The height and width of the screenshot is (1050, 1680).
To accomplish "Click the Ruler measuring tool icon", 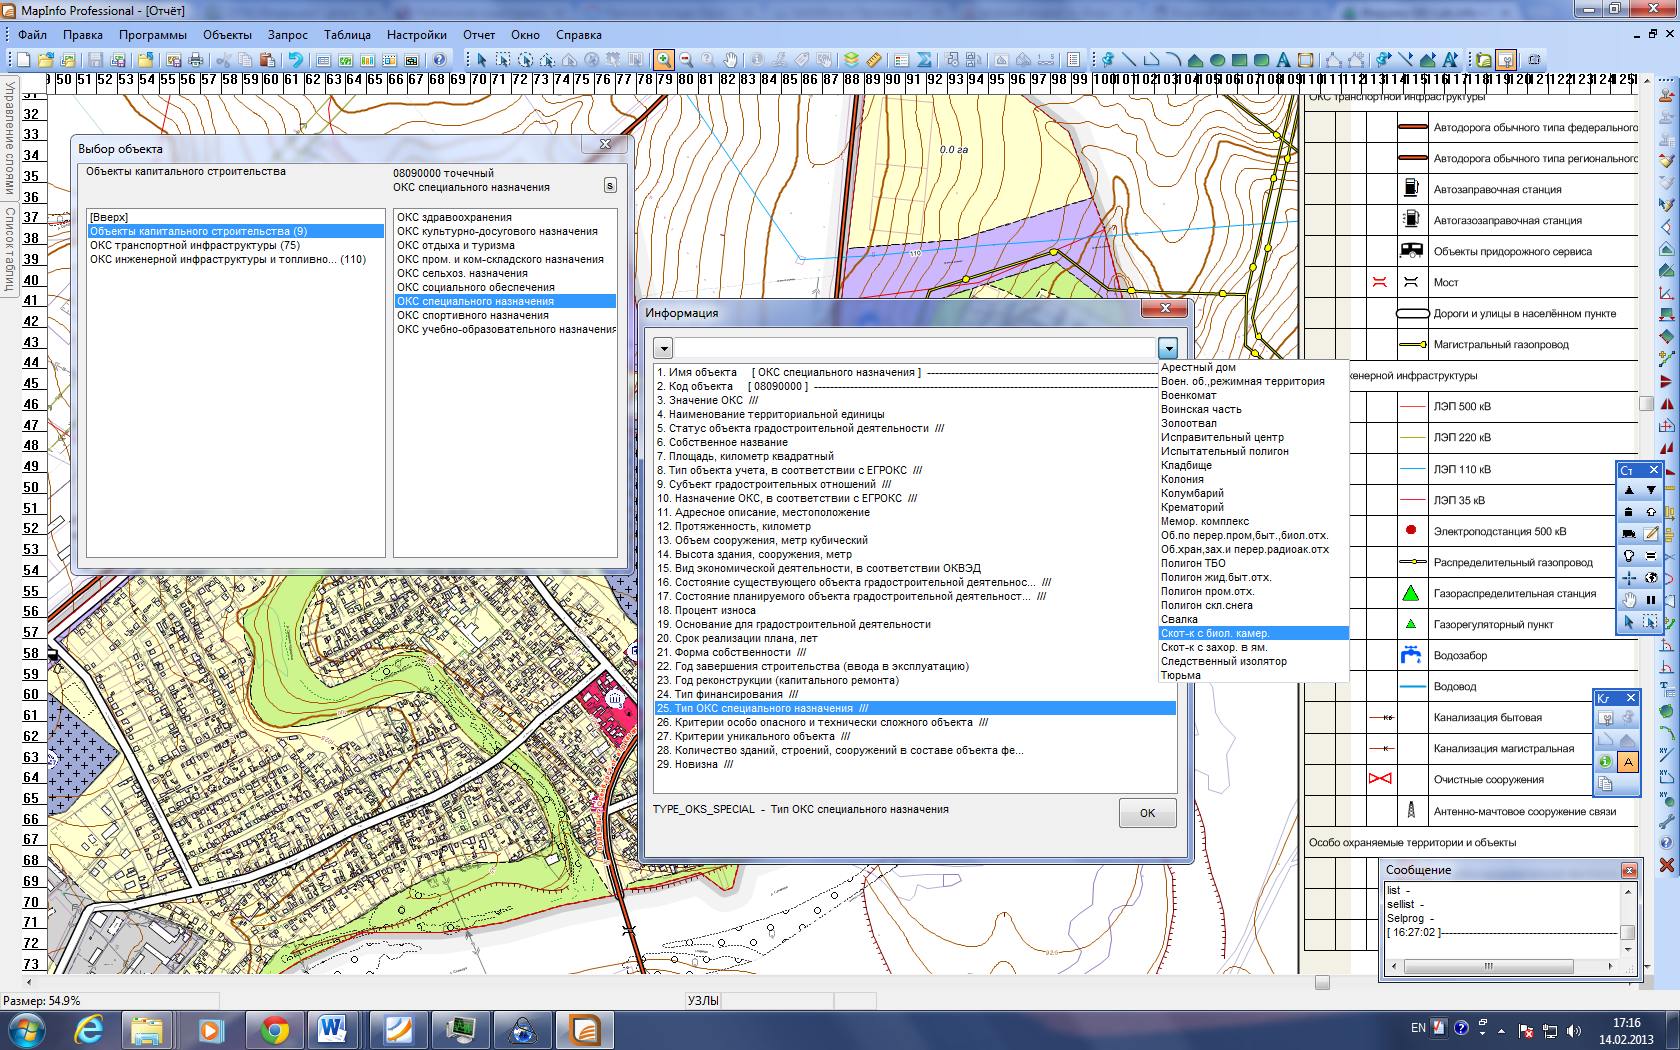I will (x=873, y=60).
